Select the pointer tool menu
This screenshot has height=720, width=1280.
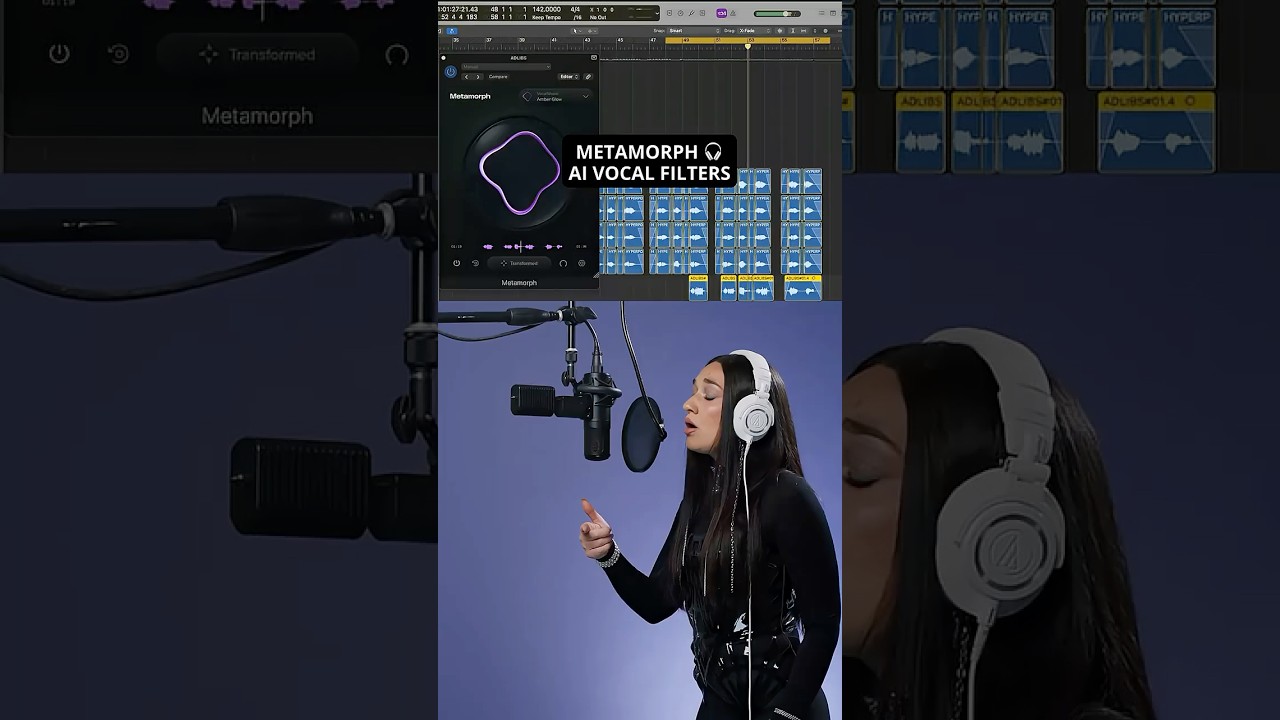point(577,31)
